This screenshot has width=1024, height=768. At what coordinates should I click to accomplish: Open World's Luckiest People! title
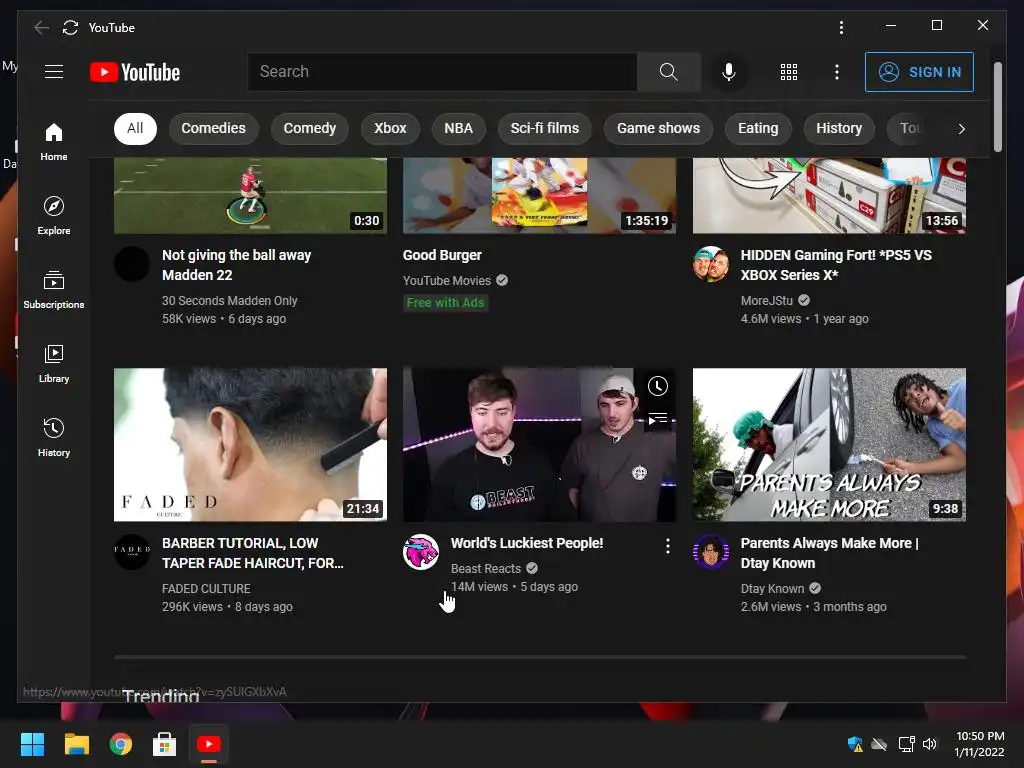(527, 543)
